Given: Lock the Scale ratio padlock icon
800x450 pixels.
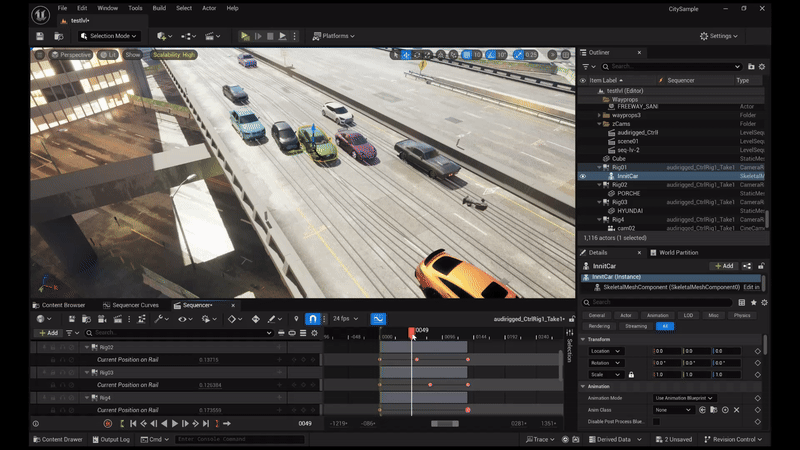Looking at the screenshot, I should click(x=630, y=374).
